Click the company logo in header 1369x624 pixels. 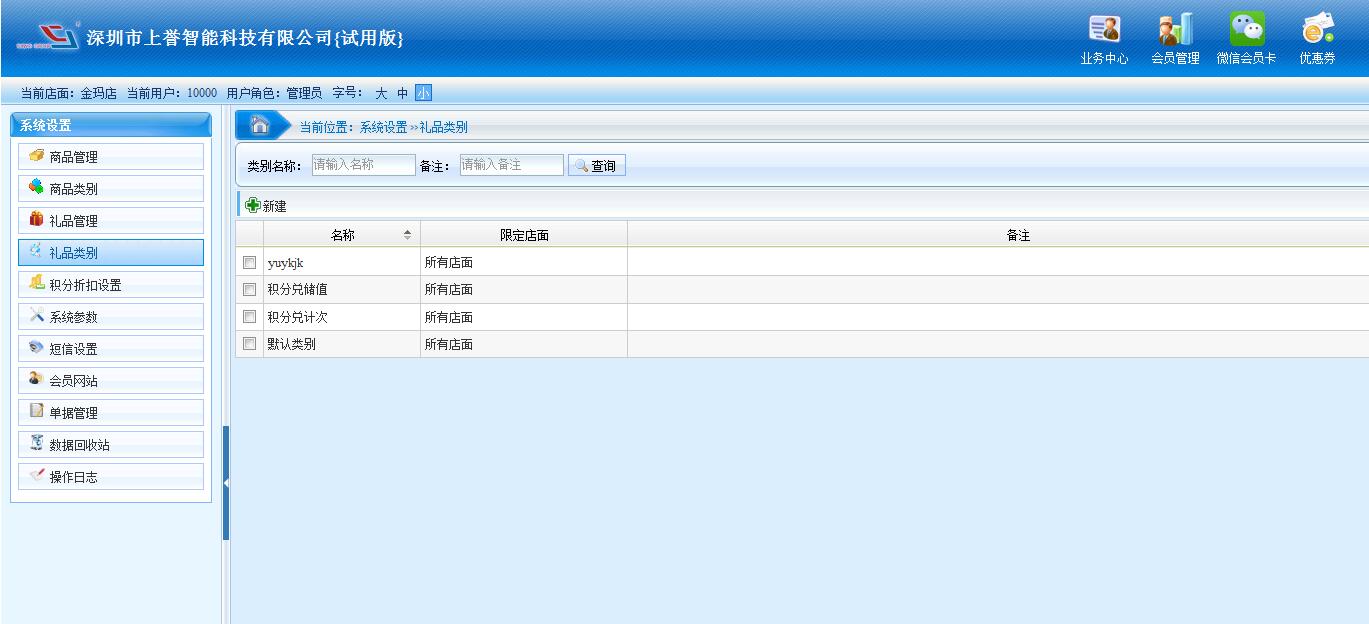click(48, 38)
